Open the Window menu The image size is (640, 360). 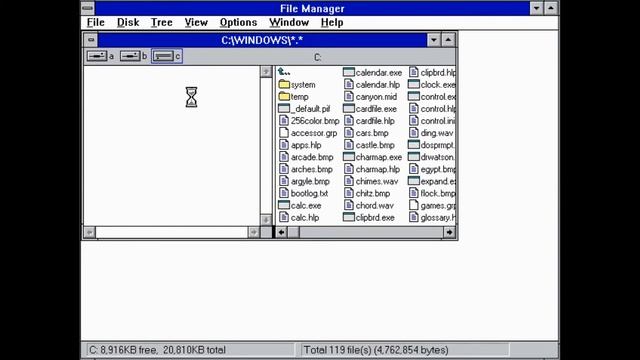click(x=289, y=22)
